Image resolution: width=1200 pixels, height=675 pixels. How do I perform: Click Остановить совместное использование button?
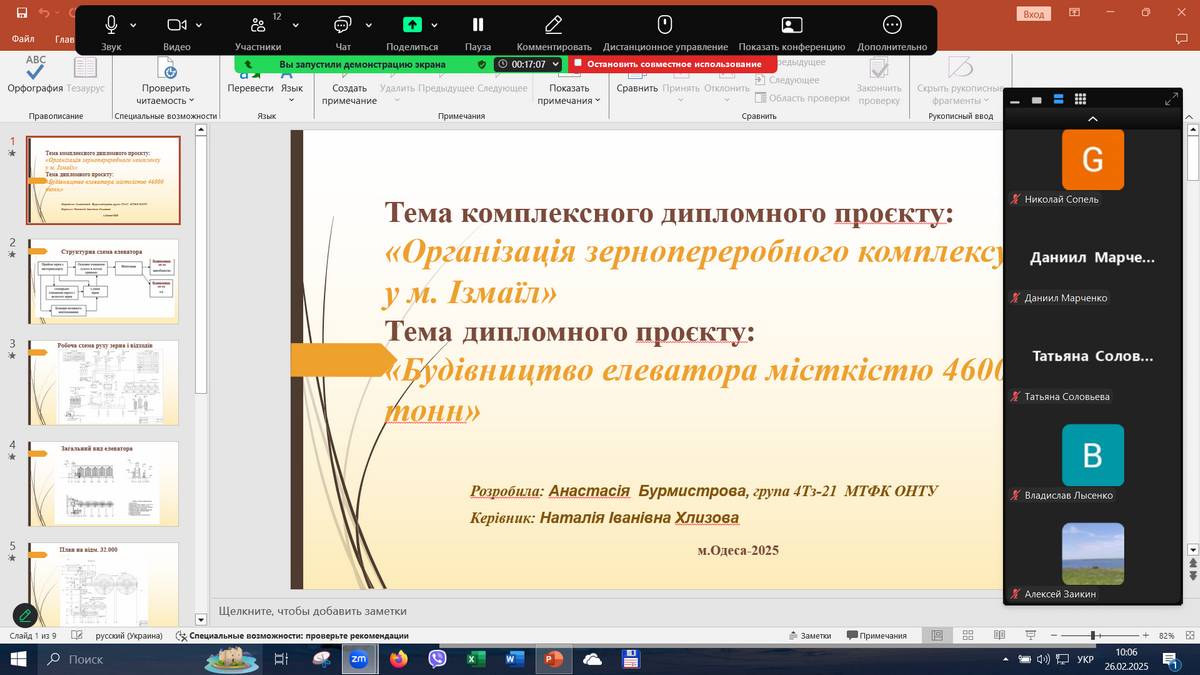coord(667,64)
